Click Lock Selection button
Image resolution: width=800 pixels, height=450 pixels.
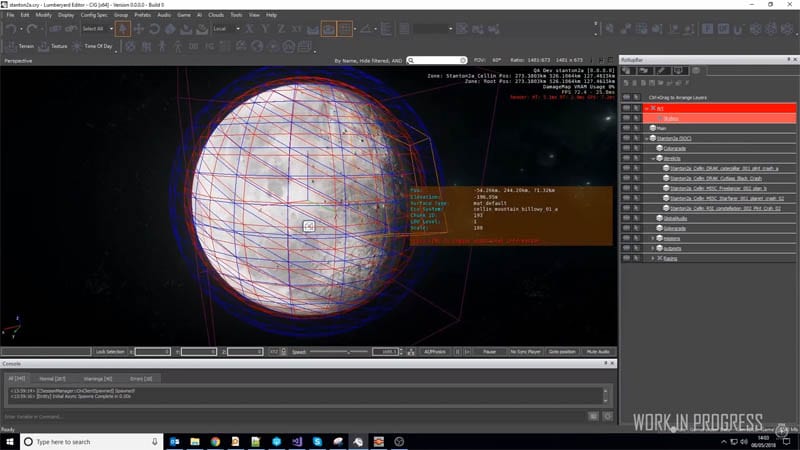tap(110, 352)
